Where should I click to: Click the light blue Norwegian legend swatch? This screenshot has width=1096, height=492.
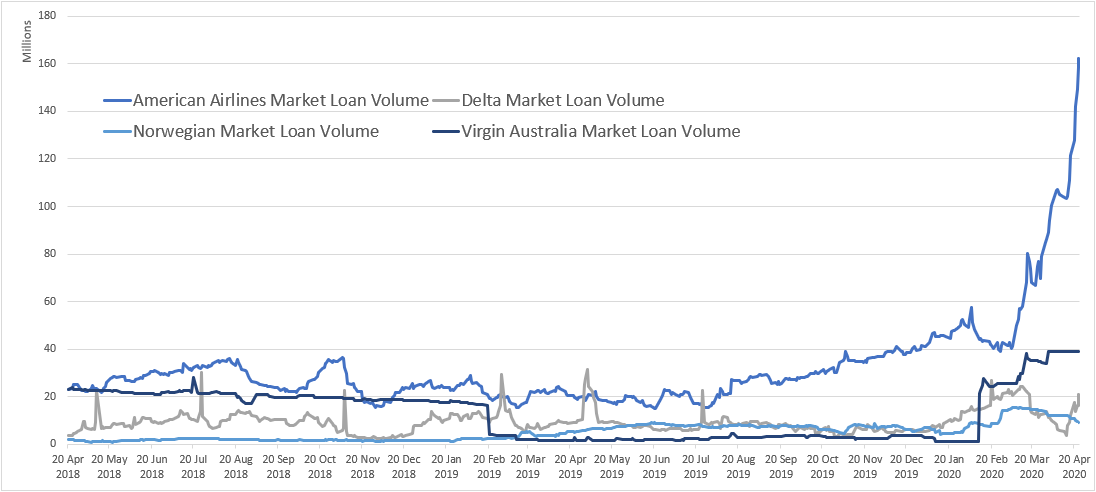[x=116, y=131]
